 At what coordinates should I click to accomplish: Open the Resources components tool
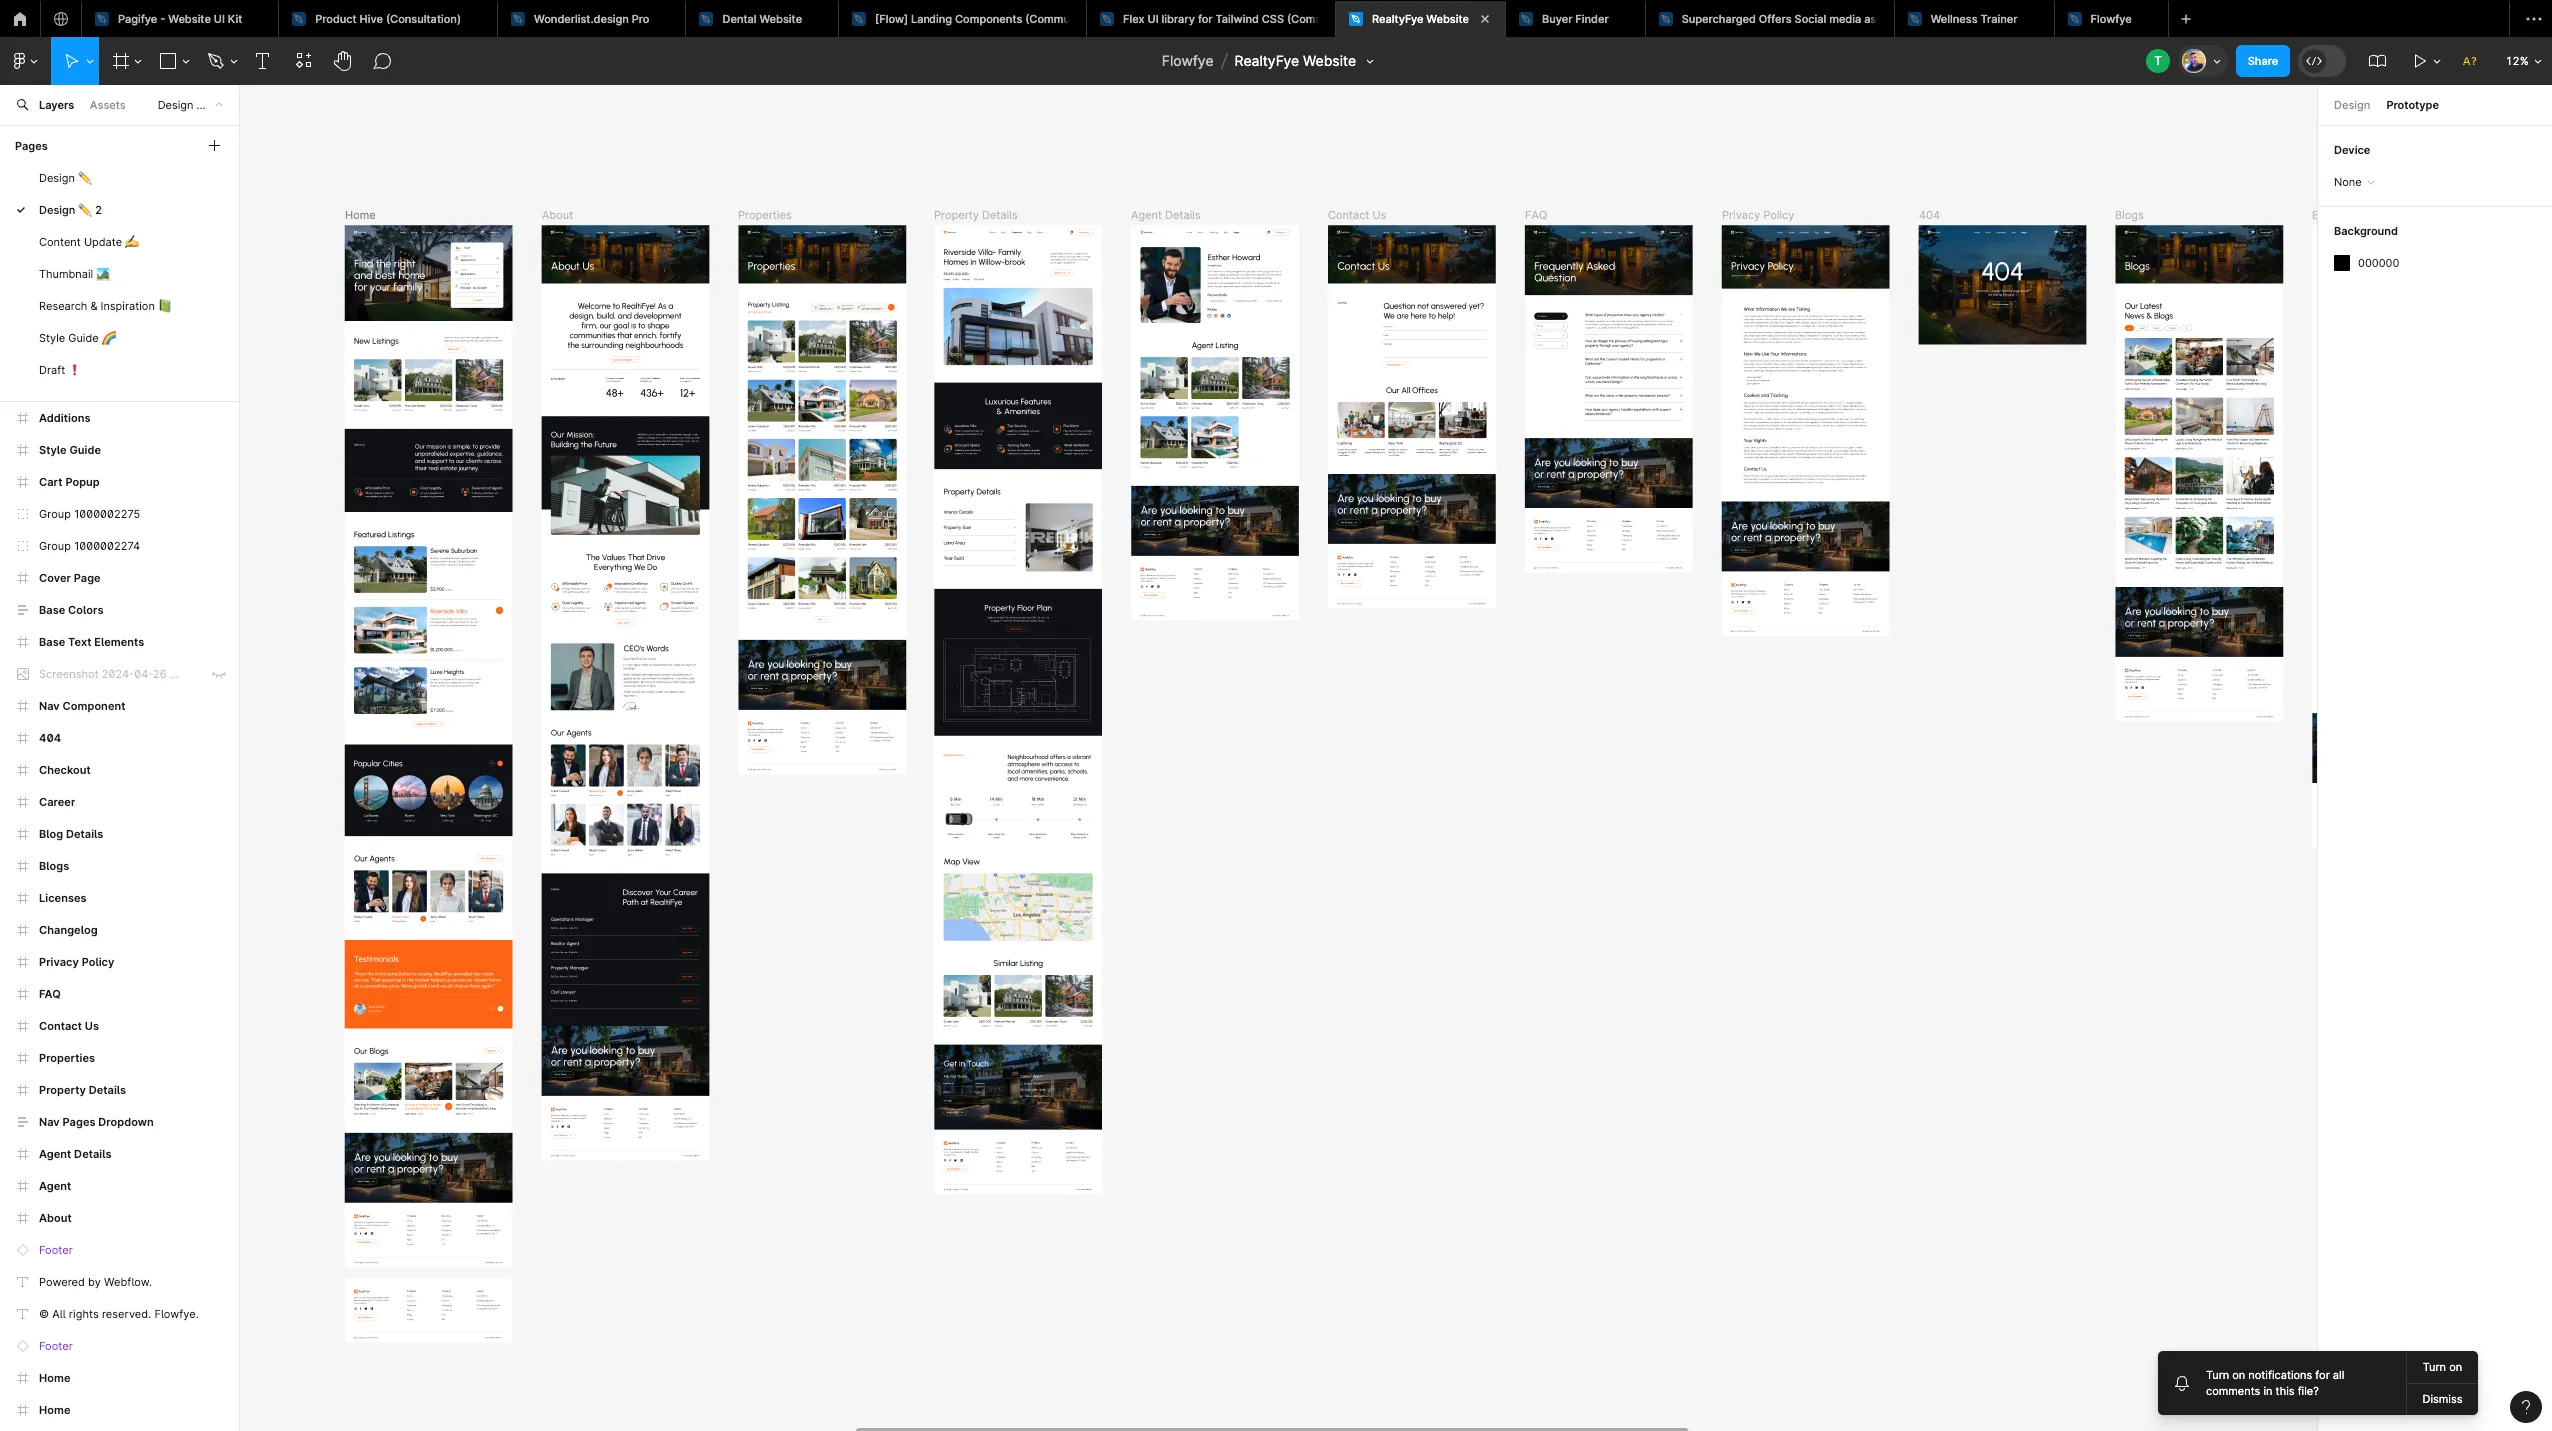304,61
